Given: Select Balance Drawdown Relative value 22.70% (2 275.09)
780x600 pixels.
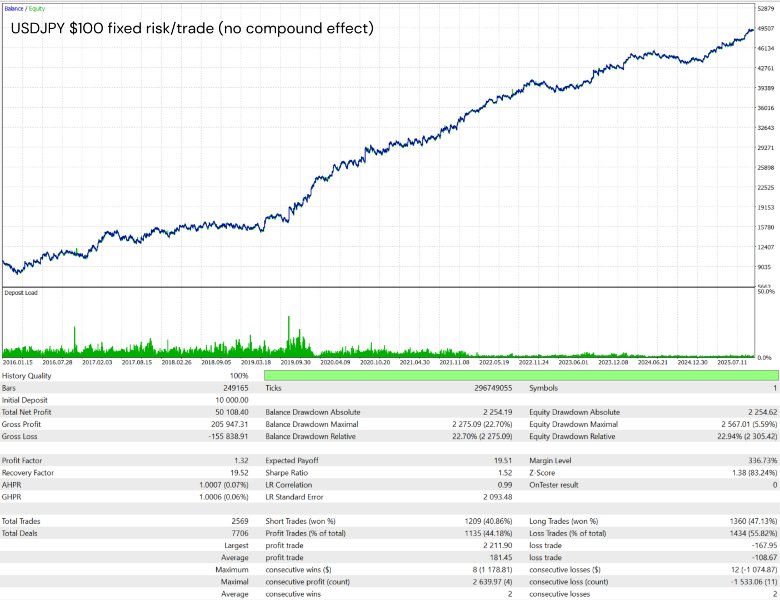Looking at the screenshot, I should pos(482,436).
